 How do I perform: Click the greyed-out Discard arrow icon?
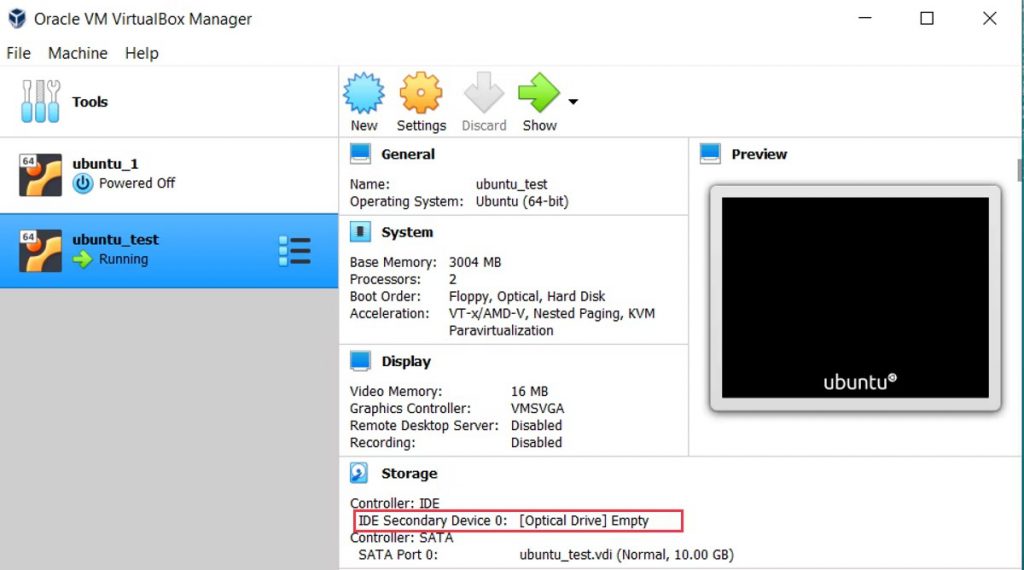pyautogui.click(x=484, y=95)
